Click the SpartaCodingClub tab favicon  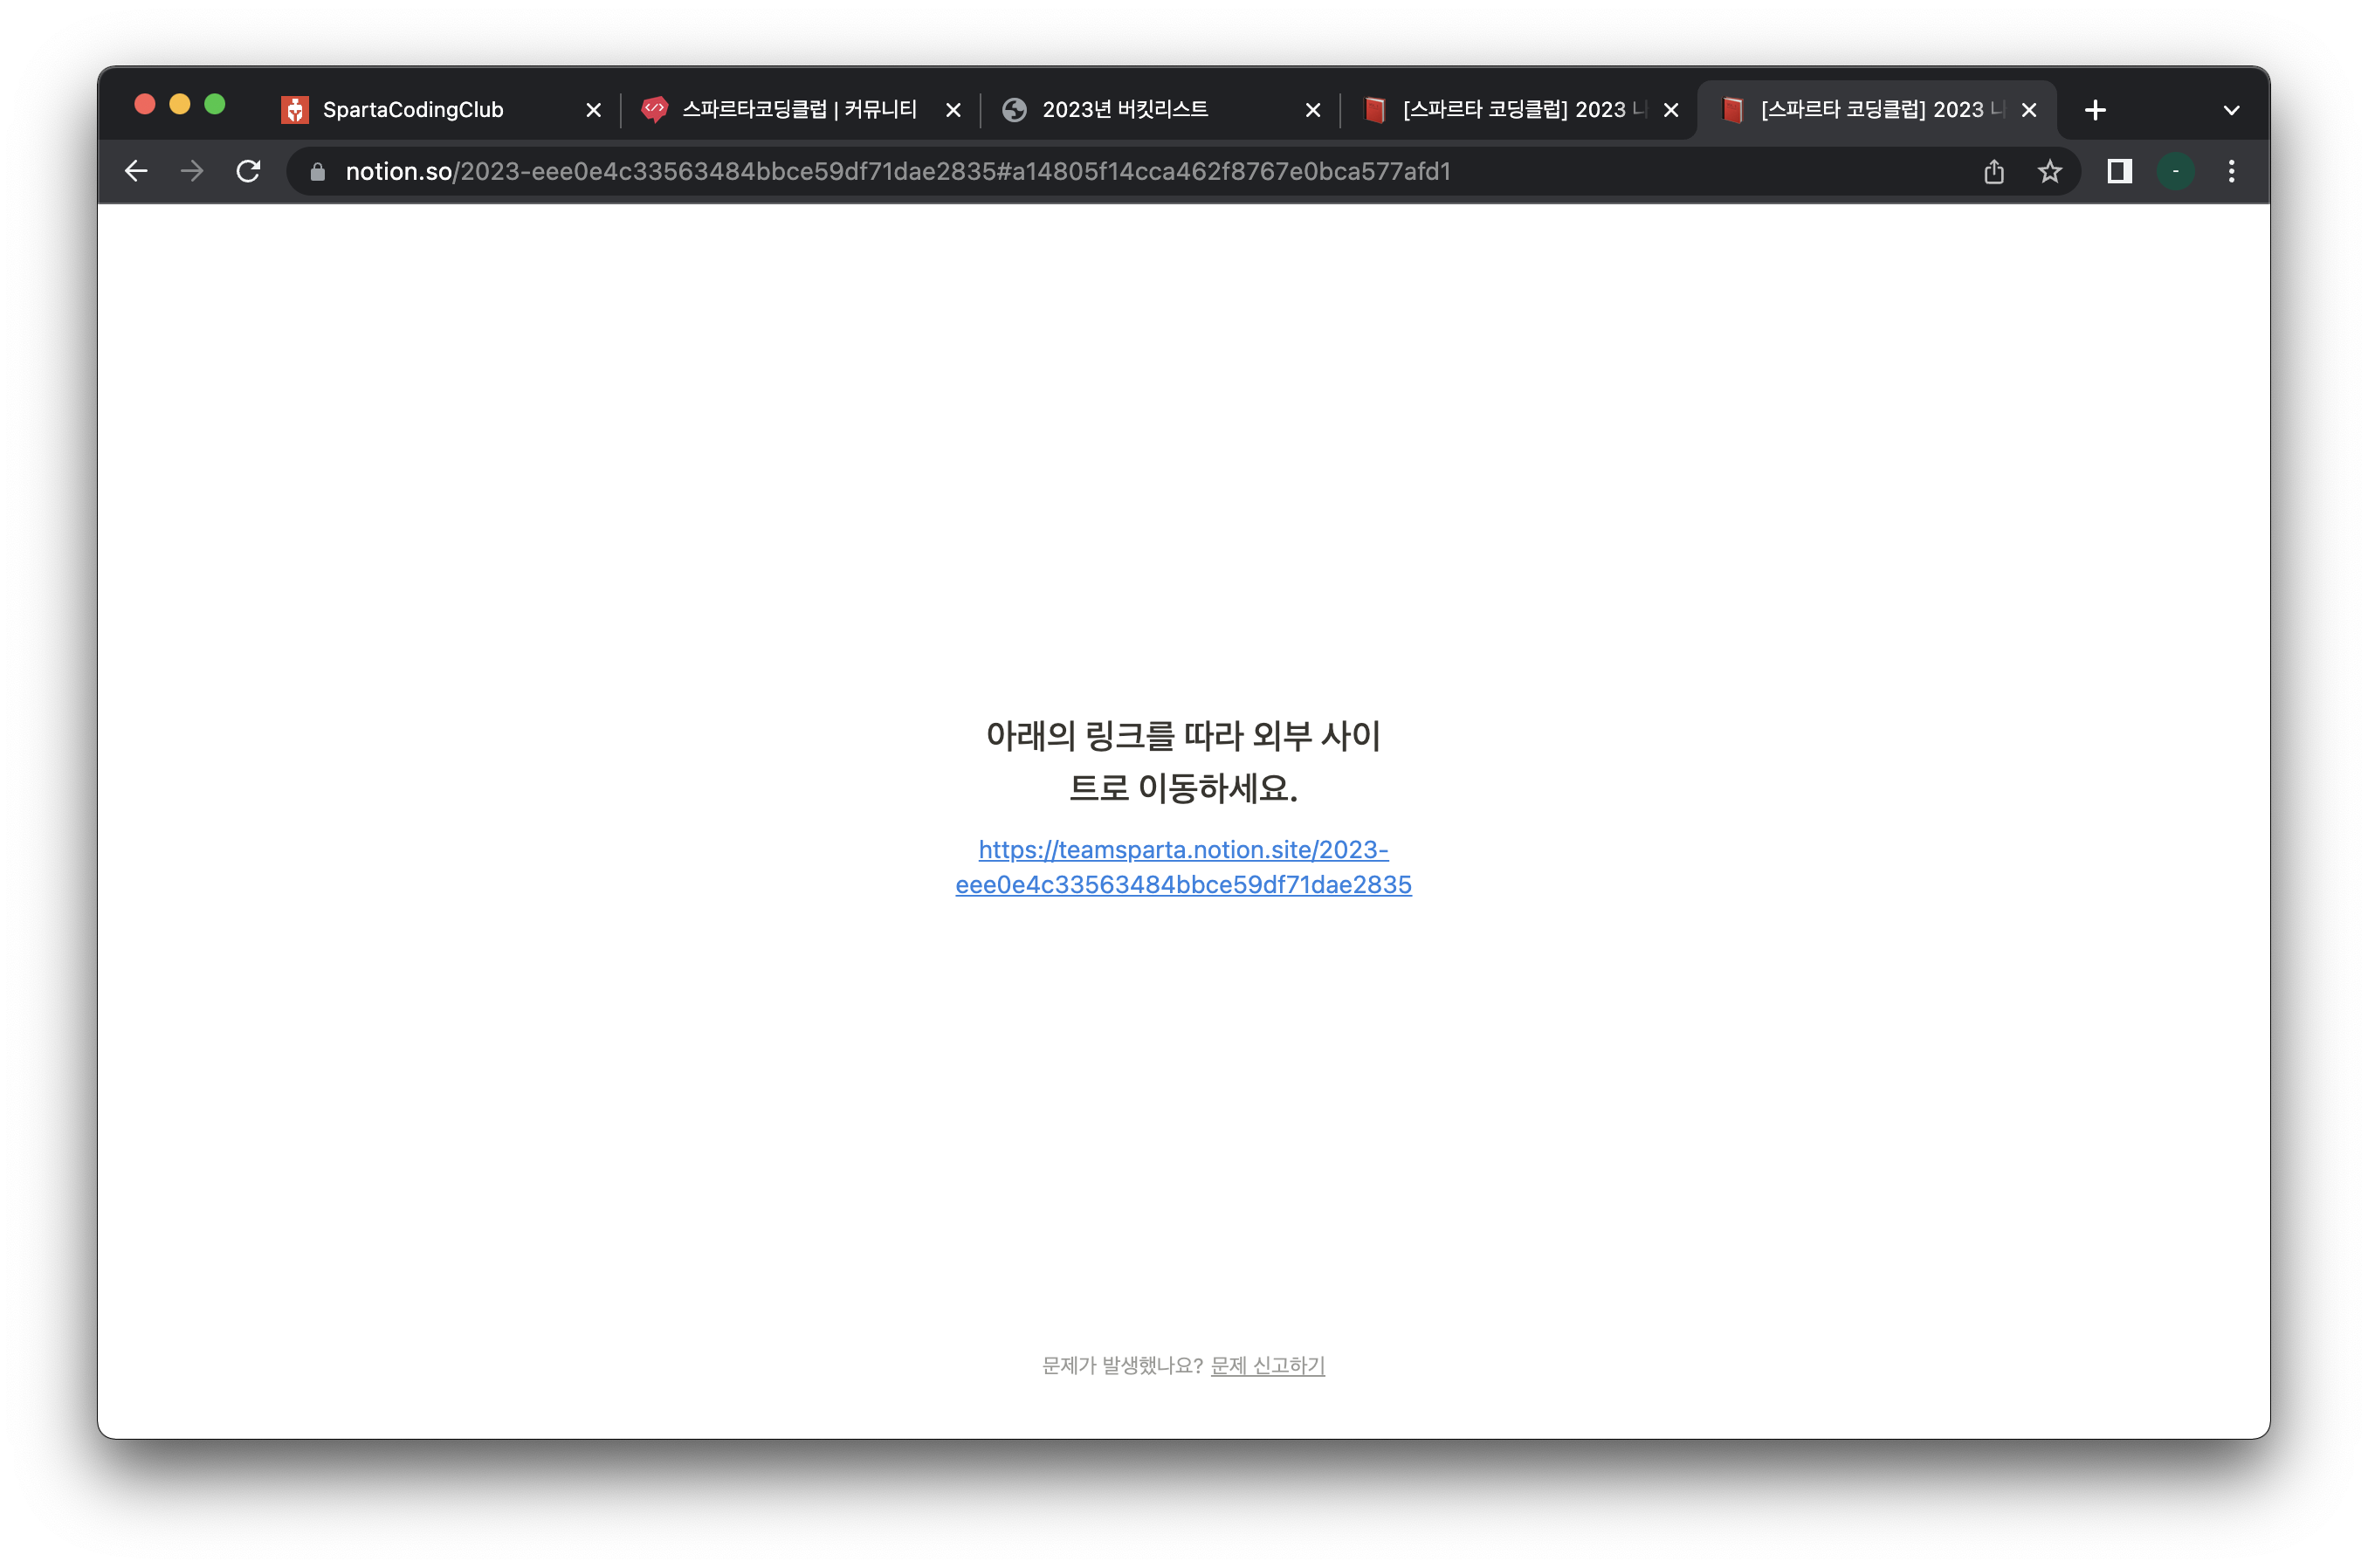click(294, 110)
